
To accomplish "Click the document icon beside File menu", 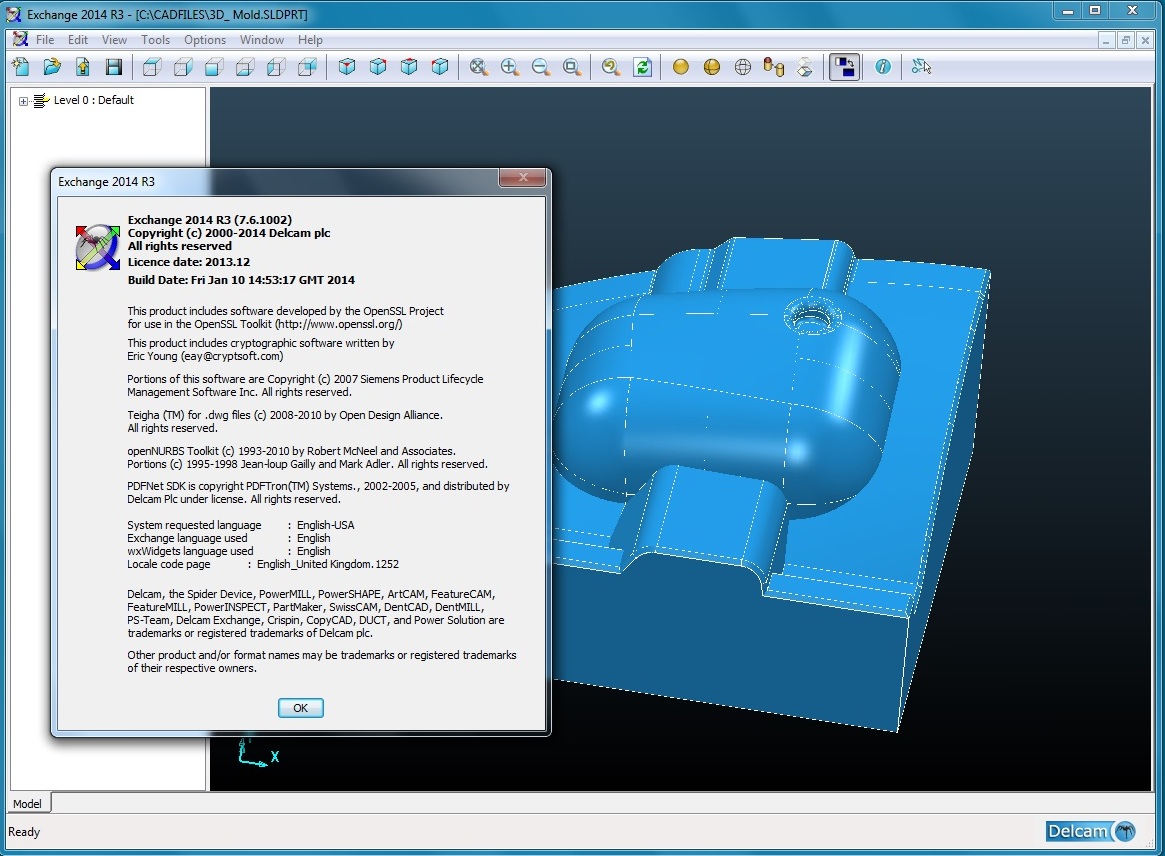I will click(20, 39).
